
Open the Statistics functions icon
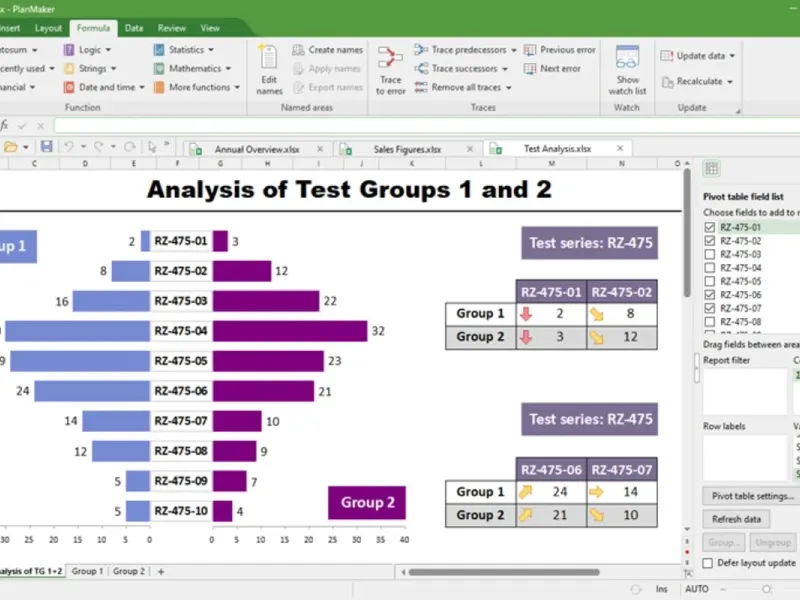click(159, 49)
